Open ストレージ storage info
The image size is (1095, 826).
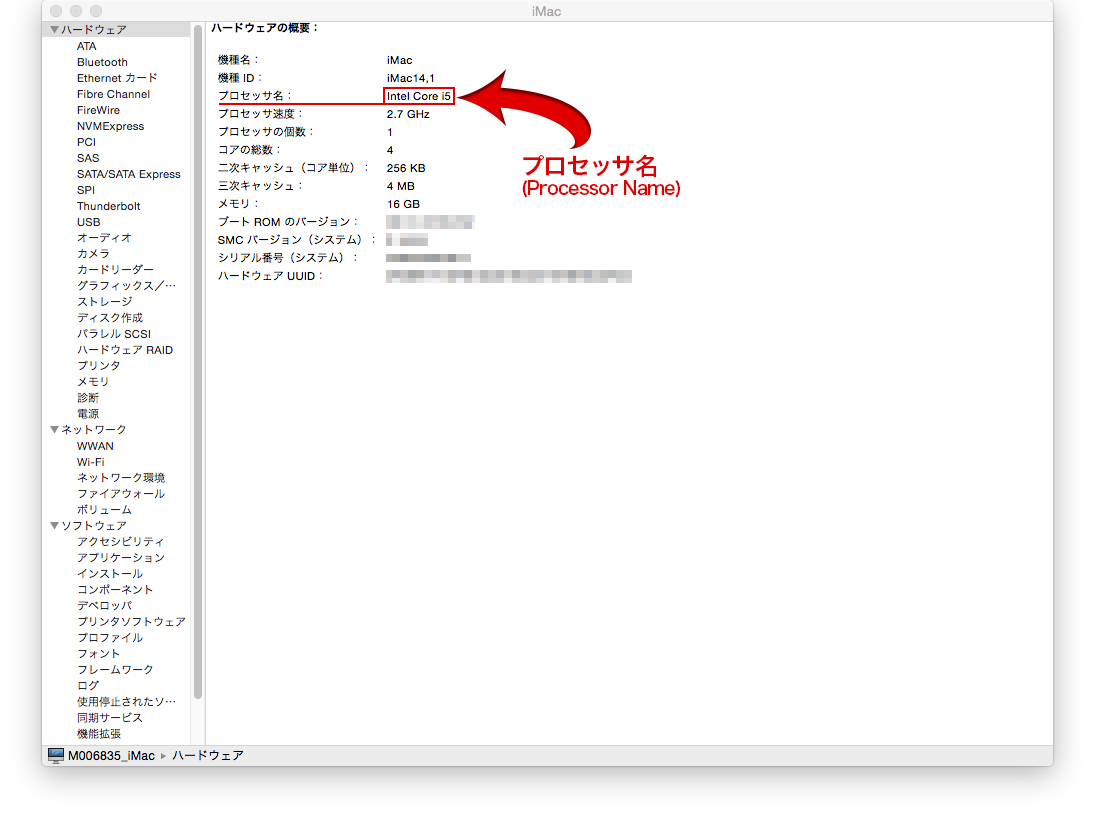[x=104, y=302]
